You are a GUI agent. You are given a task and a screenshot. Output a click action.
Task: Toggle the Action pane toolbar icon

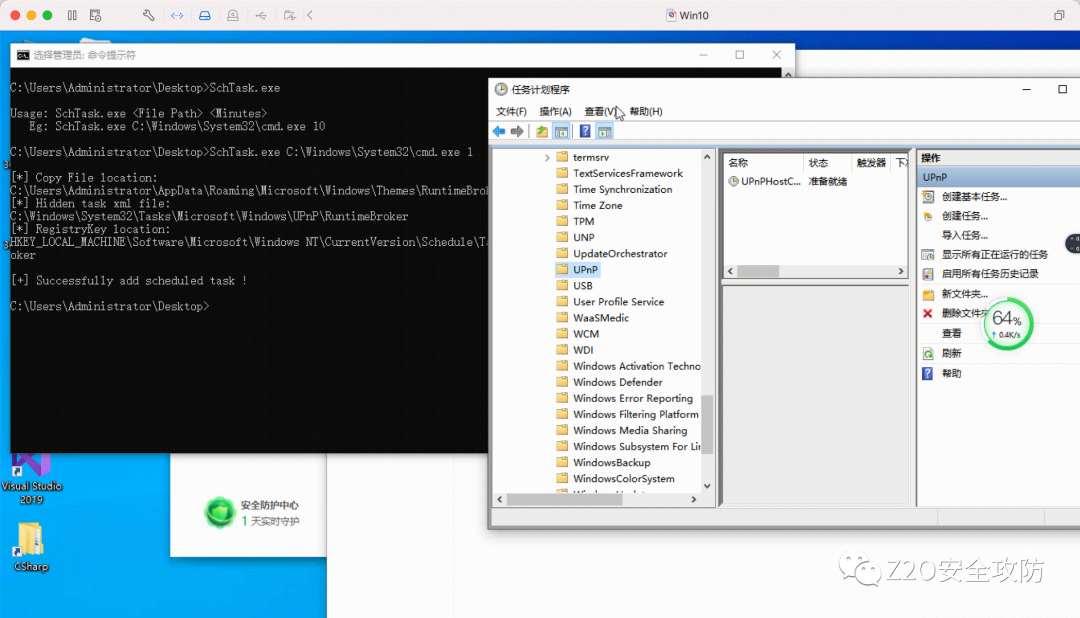[605, 132]
